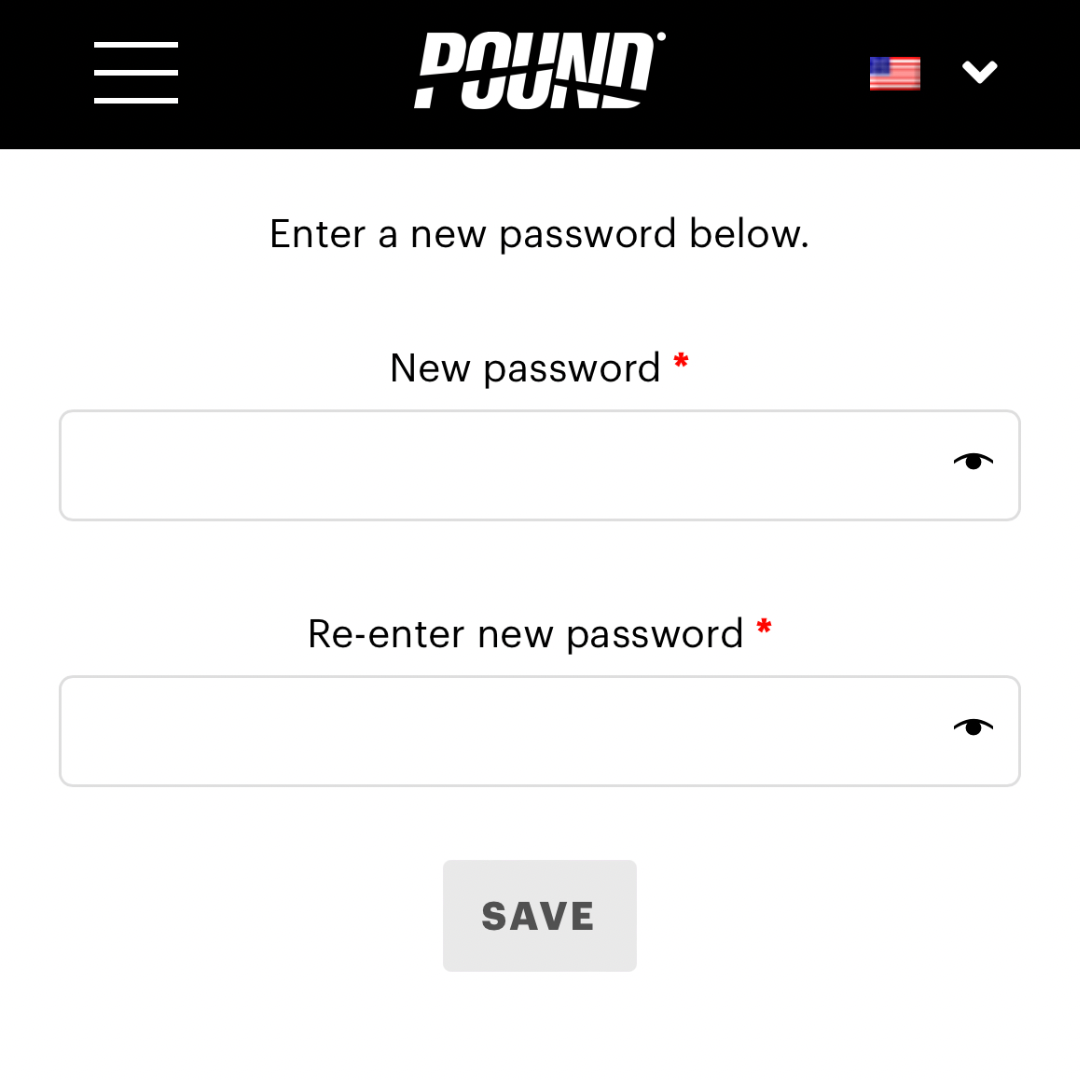This screenshot has height=1080, width=1080.
Task: Collapse the region selection chevron
Action: 980,71
